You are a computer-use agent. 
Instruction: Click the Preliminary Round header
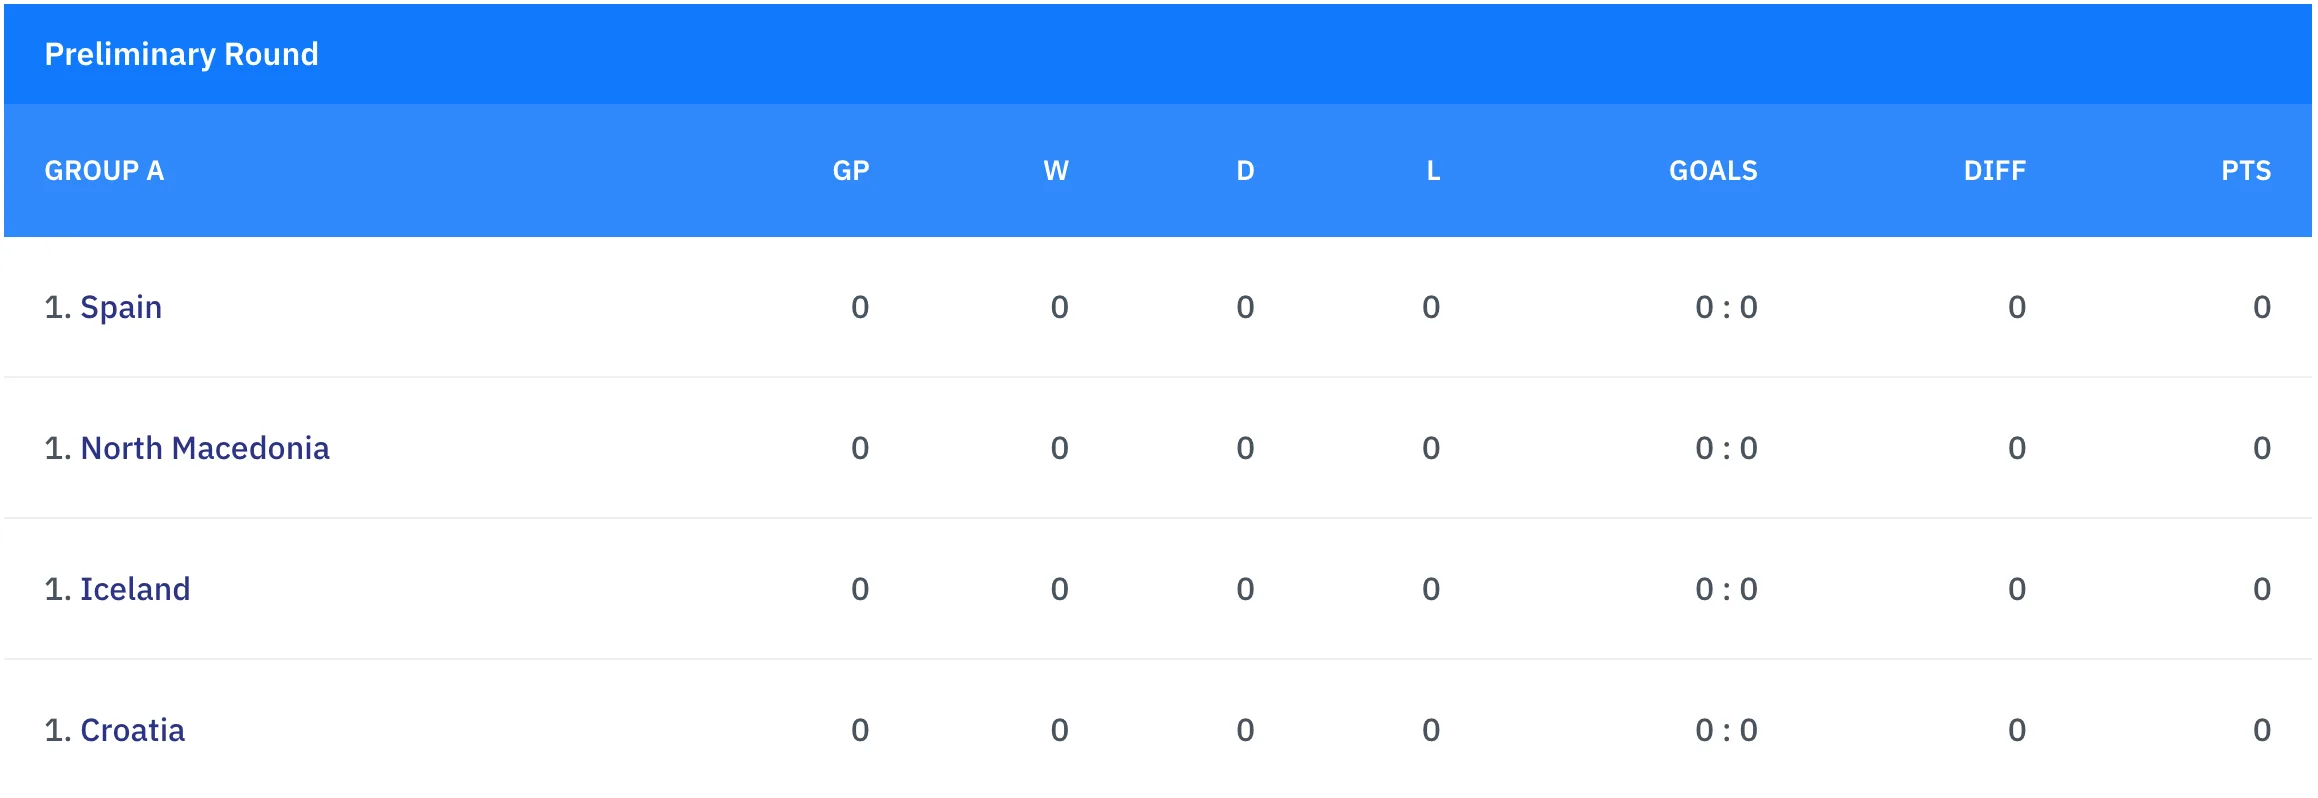point(181,54)
